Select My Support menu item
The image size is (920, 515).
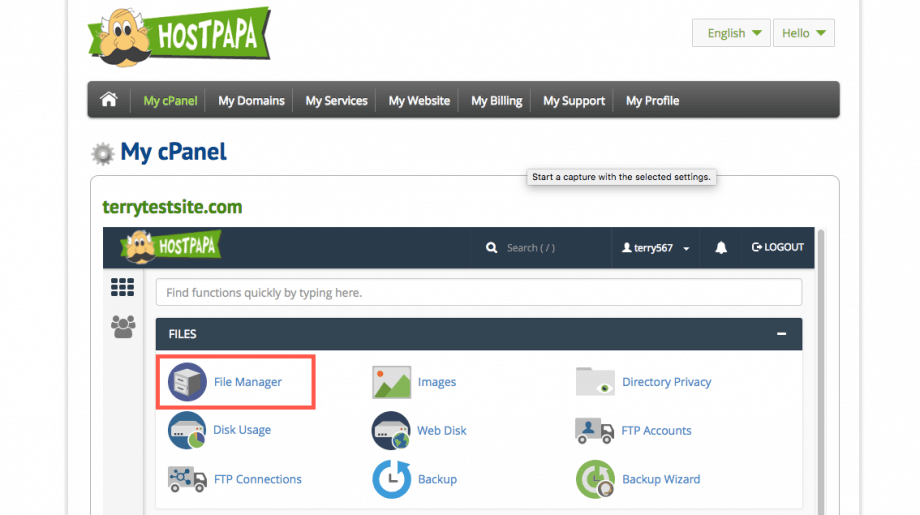tap(574, 100)
